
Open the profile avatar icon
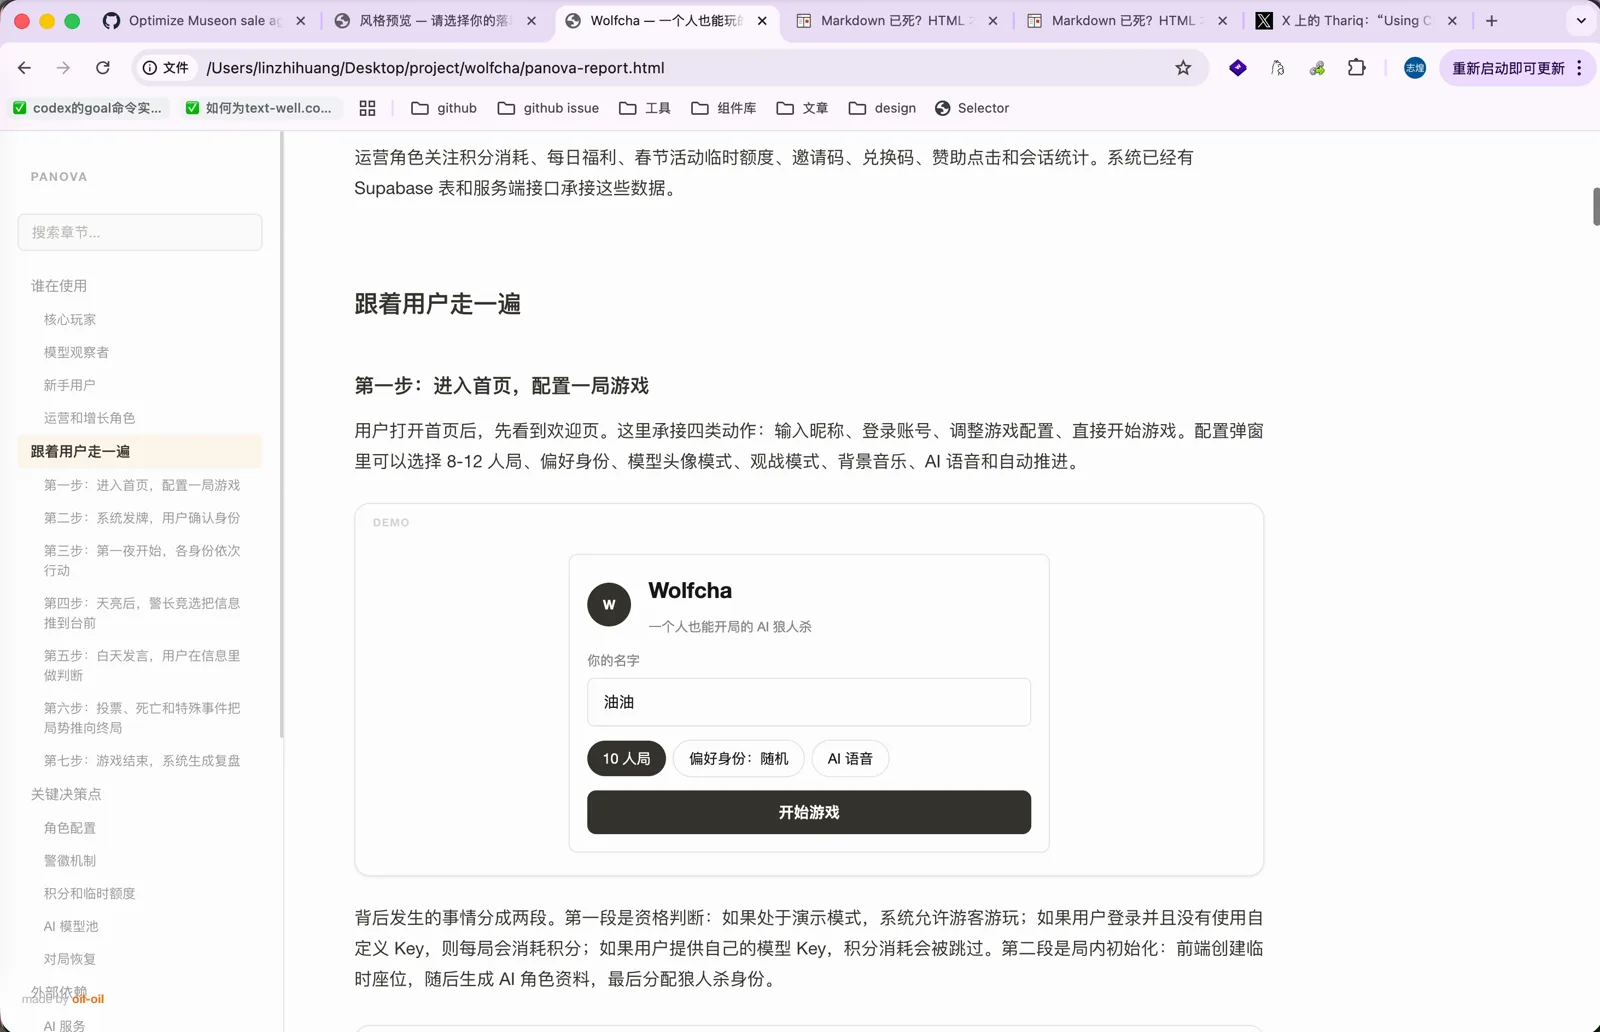pyautogui.click(x=1415, y=68)
